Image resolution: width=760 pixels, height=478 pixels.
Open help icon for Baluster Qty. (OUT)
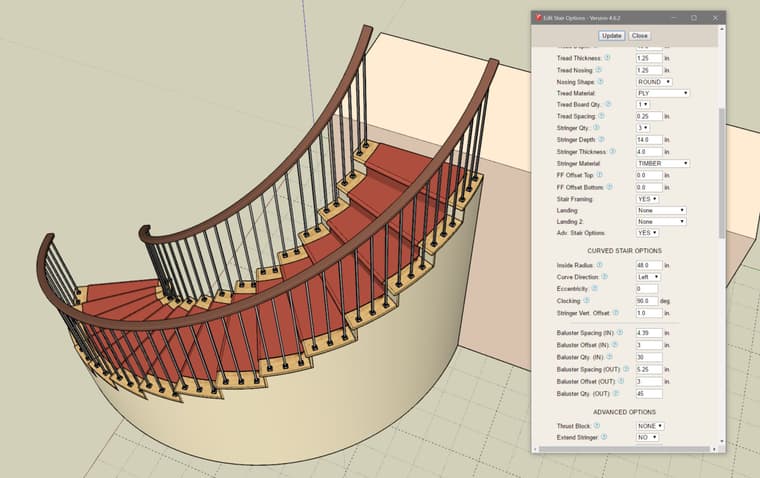click(616, 393)
